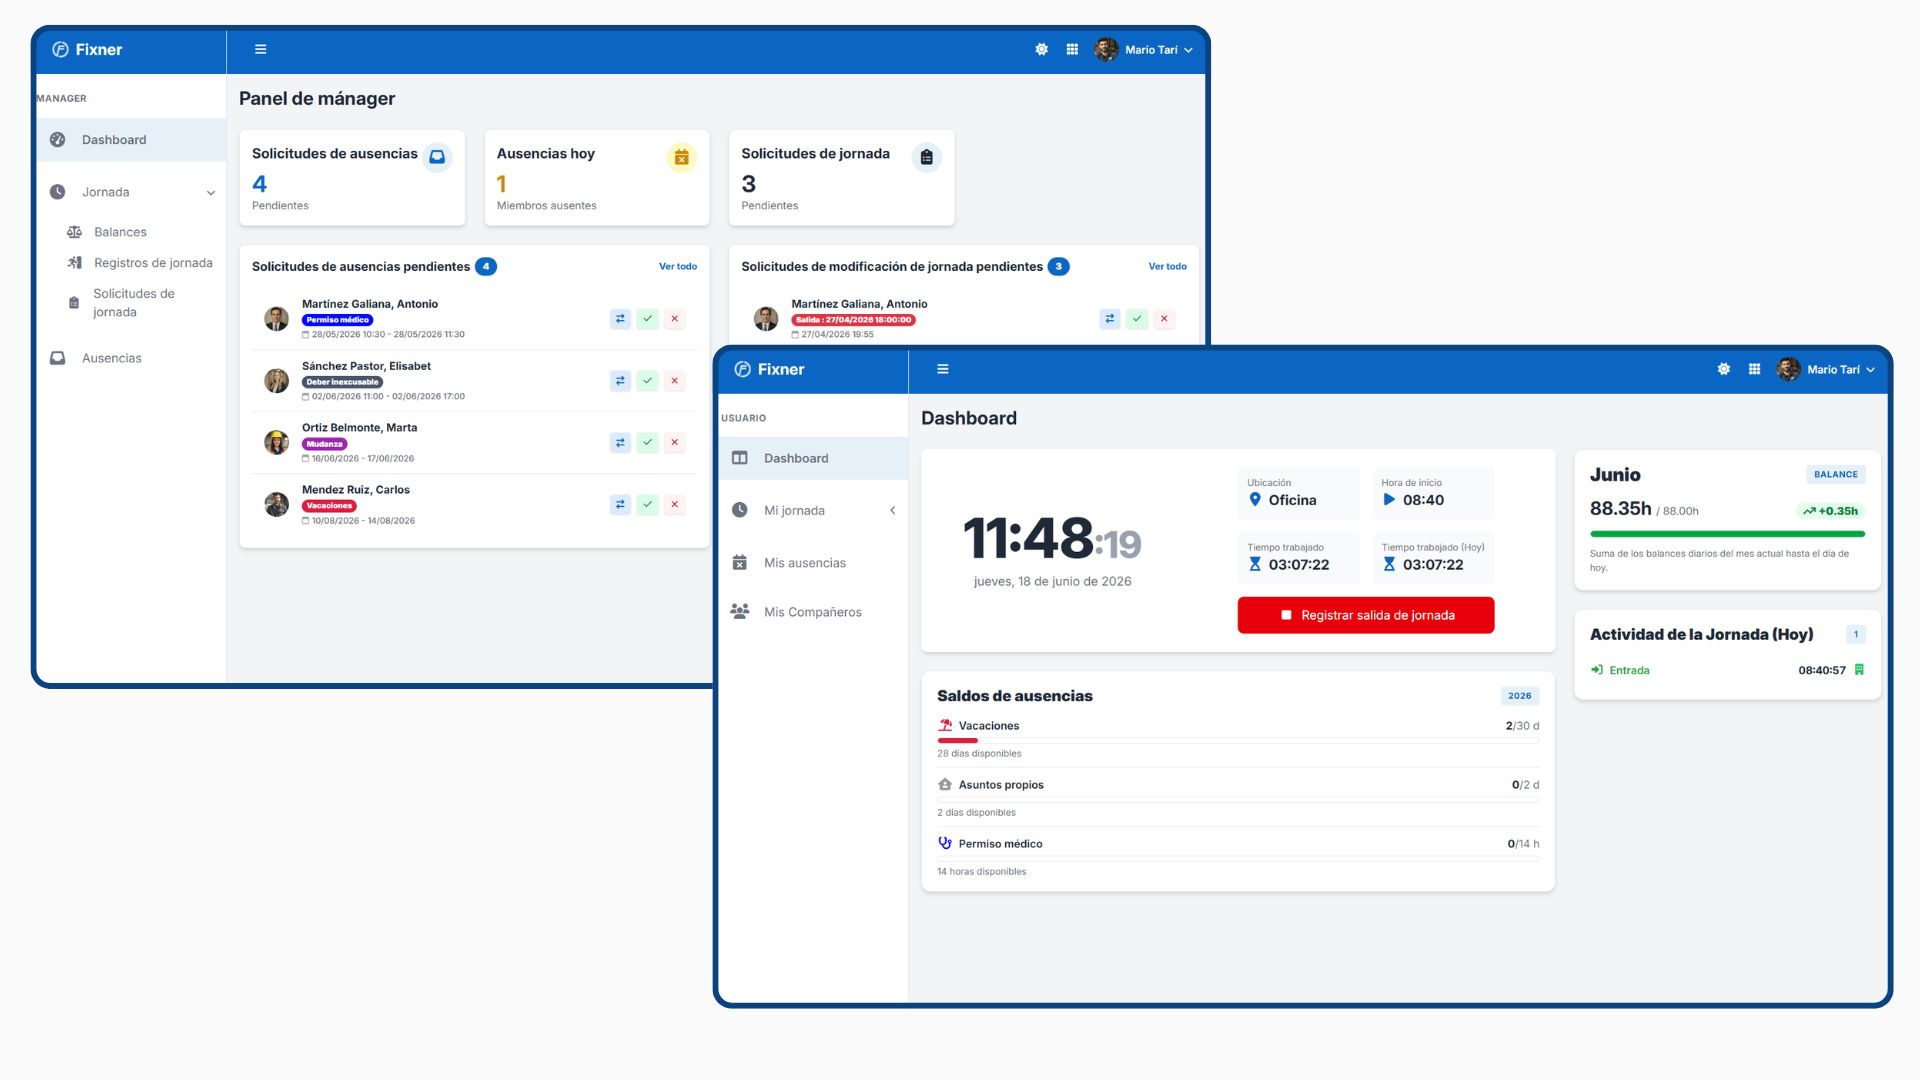Click Fixner logo in Manager window
Screen dimensions: 1920x1080
coord(87,49)
